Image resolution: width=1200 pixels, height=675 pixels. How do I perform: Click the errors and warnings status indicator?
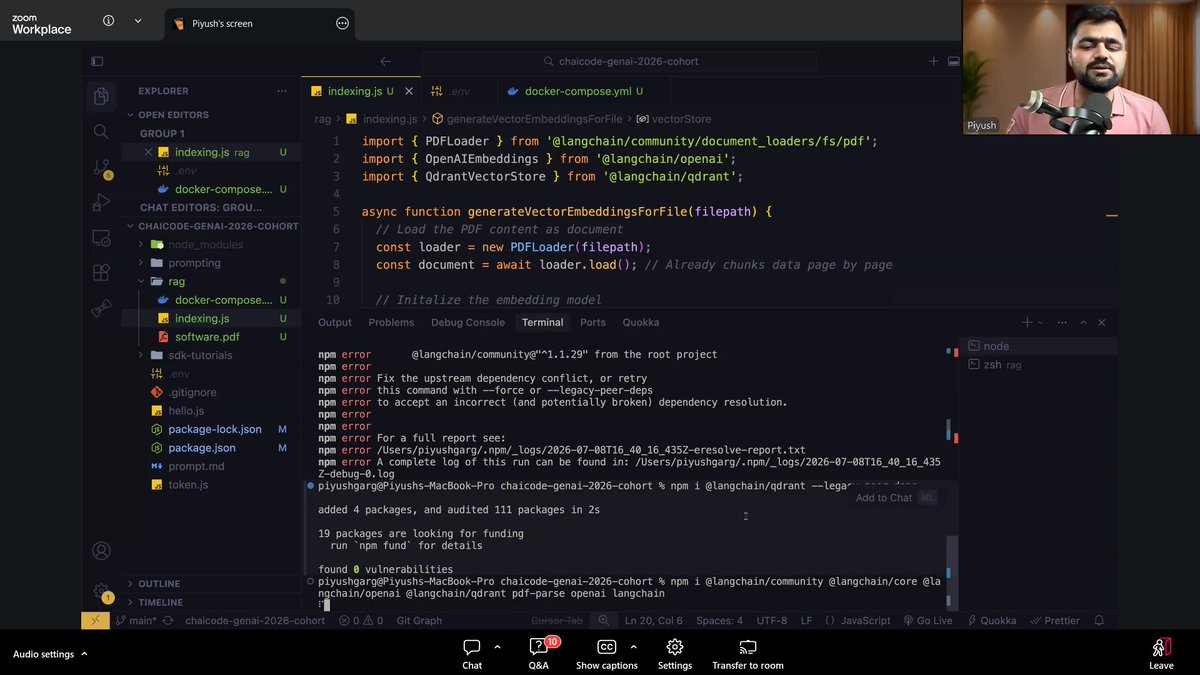coord(361,620)
